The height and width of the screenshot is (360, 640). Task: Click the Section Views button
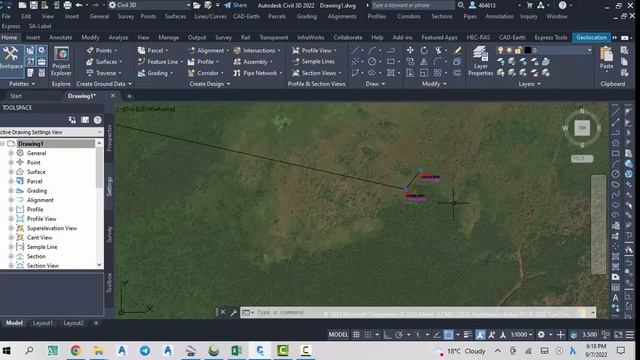[x=317, y=73]
